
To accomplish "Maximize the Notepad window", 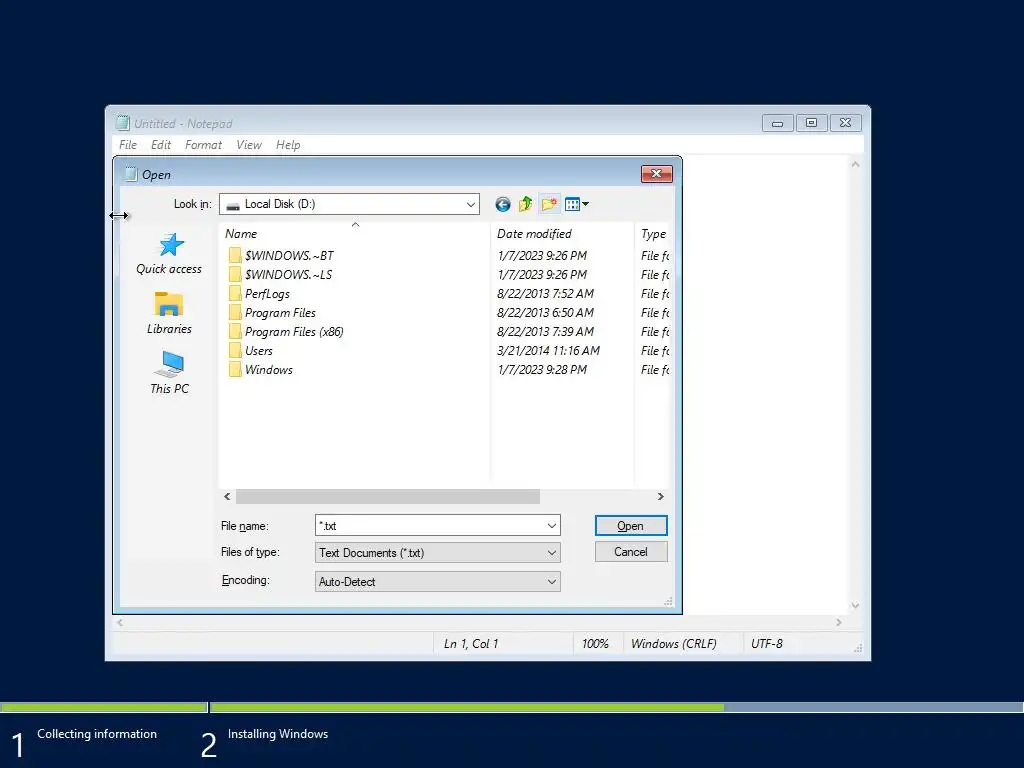I will point(811,123).
